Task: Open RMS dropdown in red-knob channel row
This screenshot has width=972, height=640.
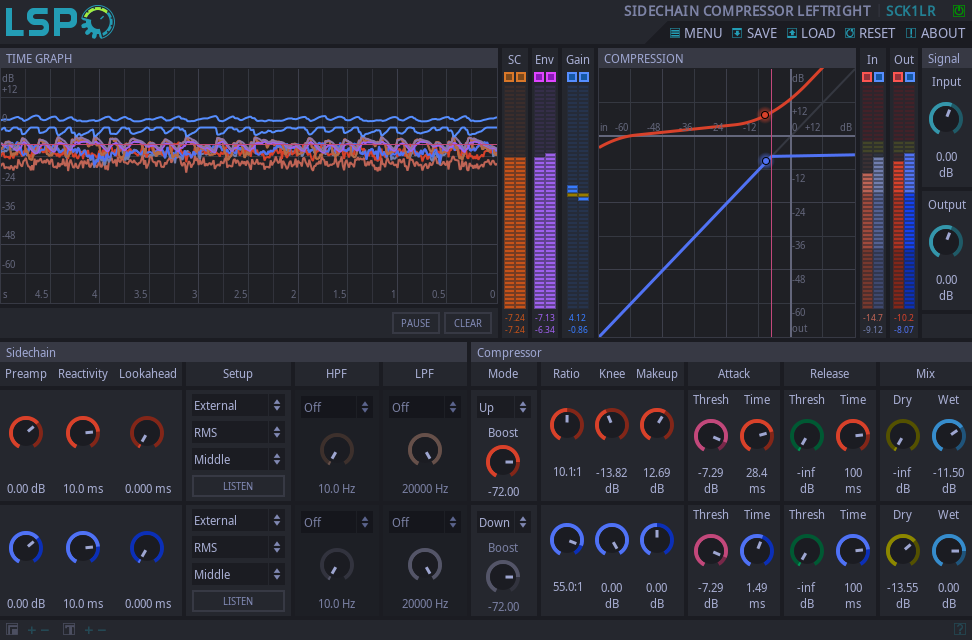Action: click(238, 432)
